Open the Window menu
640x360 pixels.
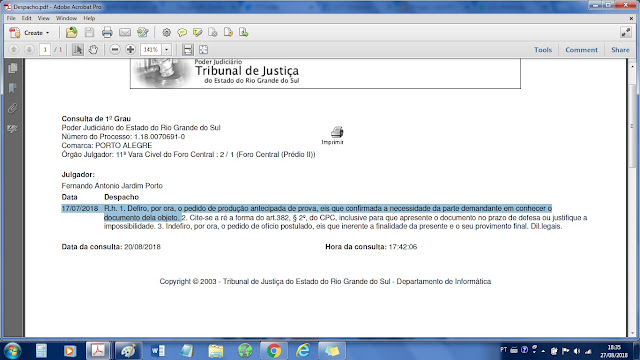(x=66, y=18)
